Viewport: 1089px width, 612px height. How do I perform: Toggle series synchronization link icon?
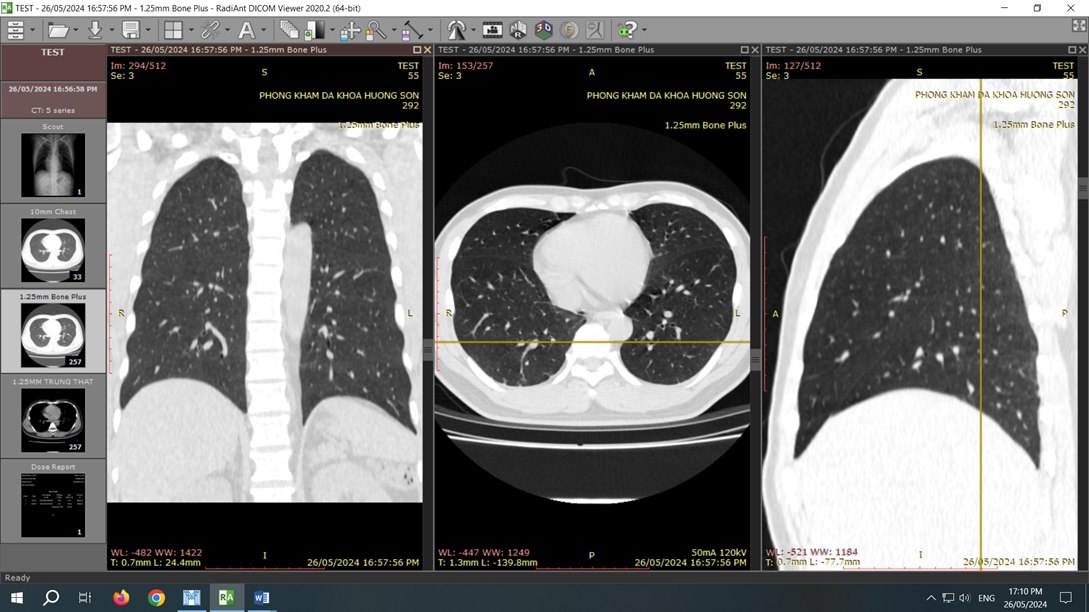click(209, 30)
